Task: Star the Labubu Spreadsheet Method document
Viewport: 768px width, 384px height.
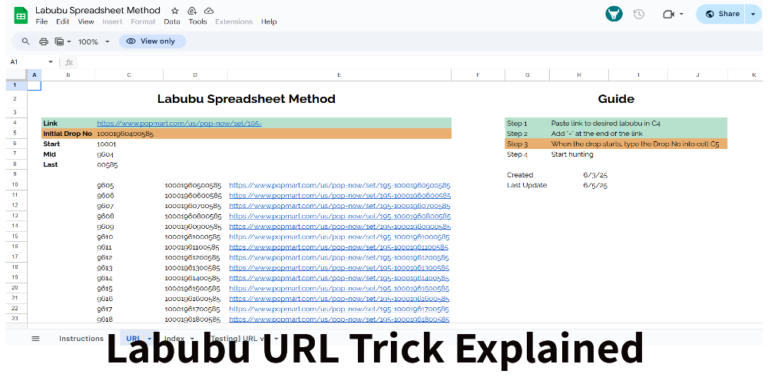Action: point(175,10)
